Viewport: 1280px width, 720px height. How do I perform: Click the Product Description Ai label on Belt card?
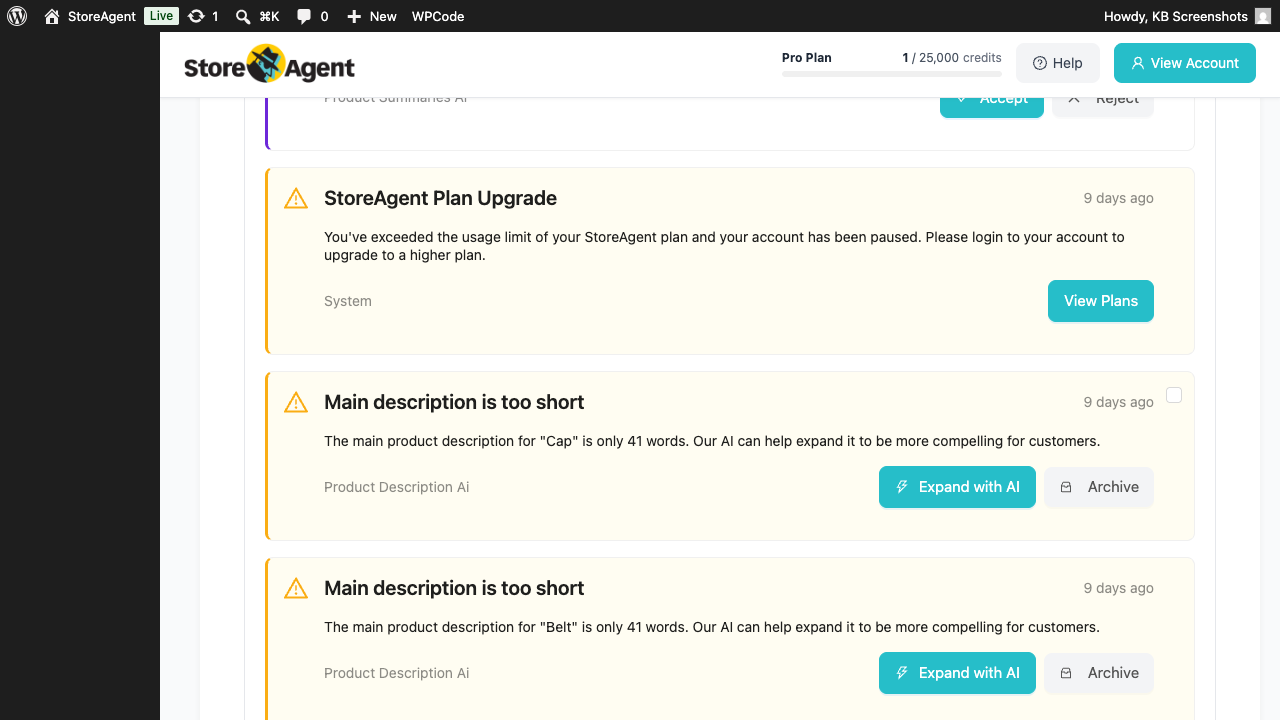click(397, 673)
